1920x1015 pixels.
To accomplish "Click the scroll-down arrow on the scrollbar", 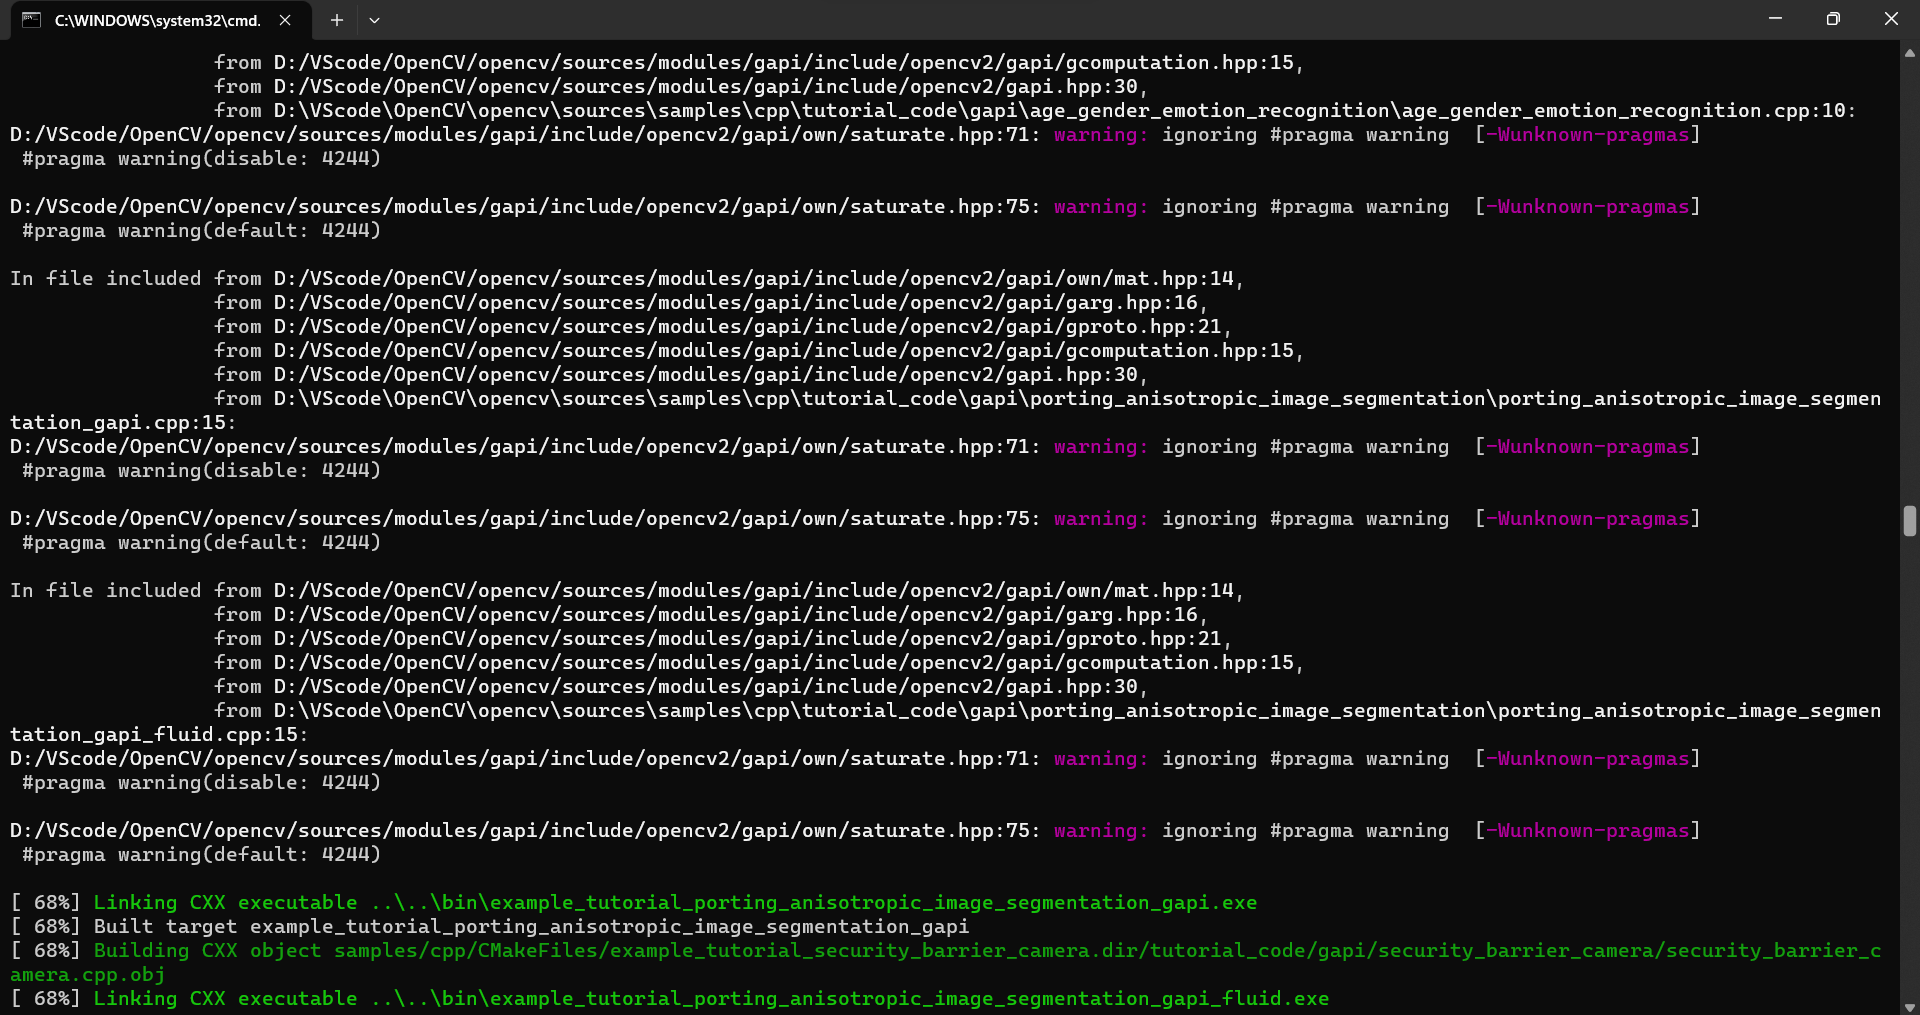I will (x=1908, y=1005).
